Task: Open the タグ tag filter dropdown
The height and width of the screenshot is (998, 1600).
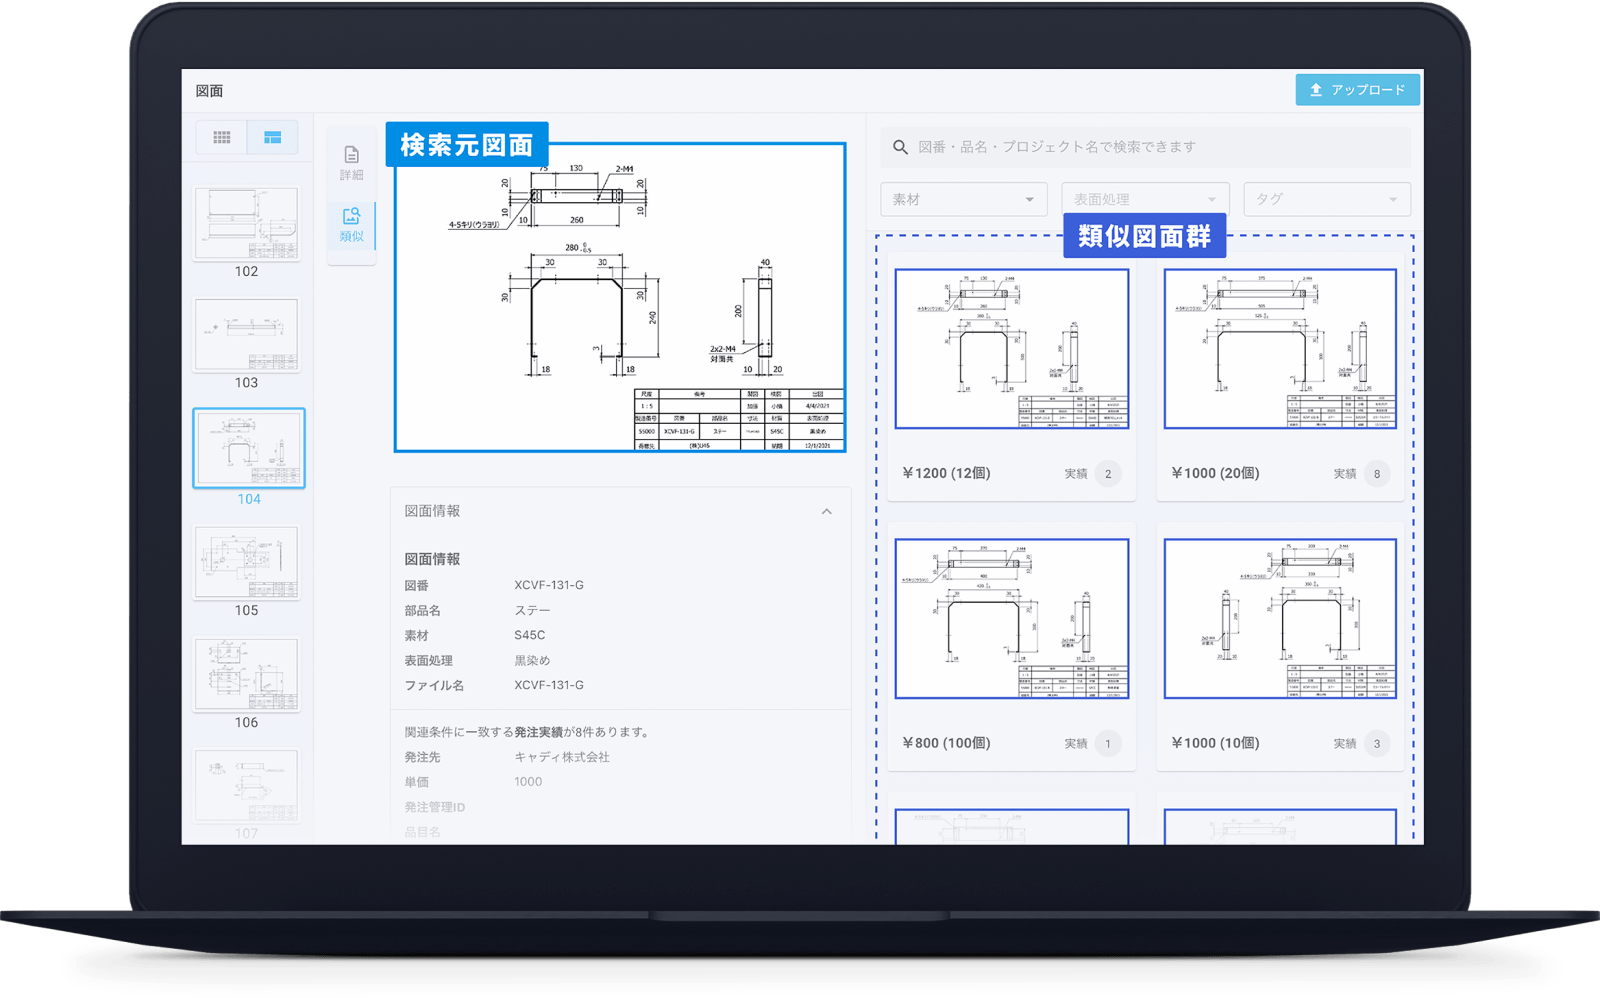Action: 1326,199
